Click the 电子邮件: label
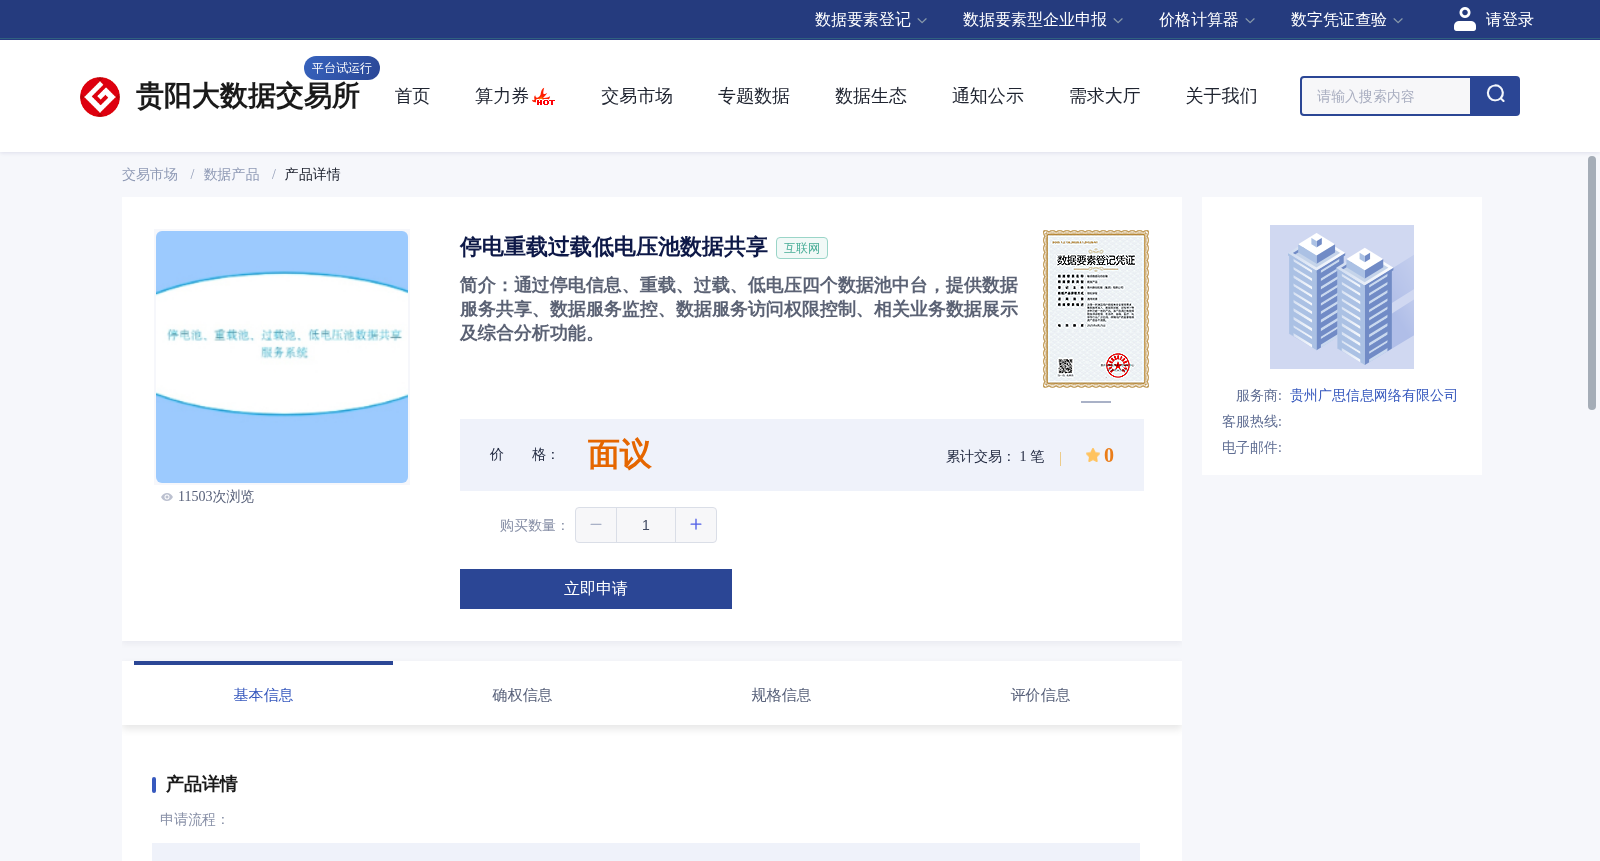This screenshot has height=861, width=1600. [1252, 448]
